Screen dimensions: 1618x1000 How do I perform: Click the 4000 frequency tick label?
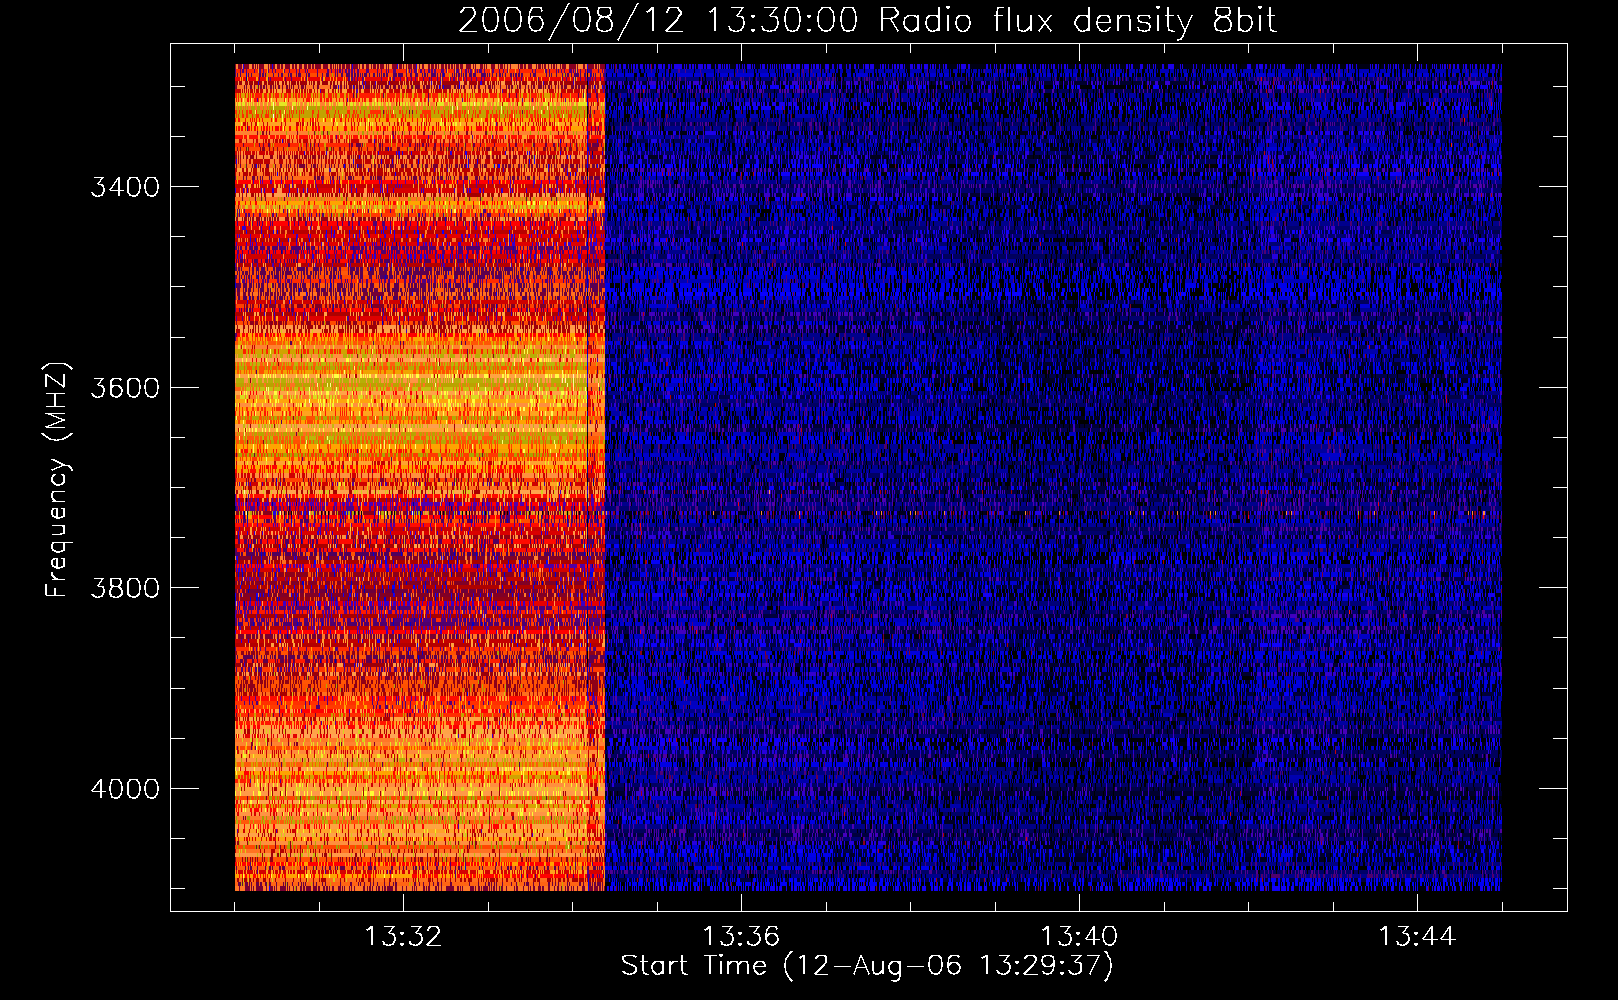point(125,788)
